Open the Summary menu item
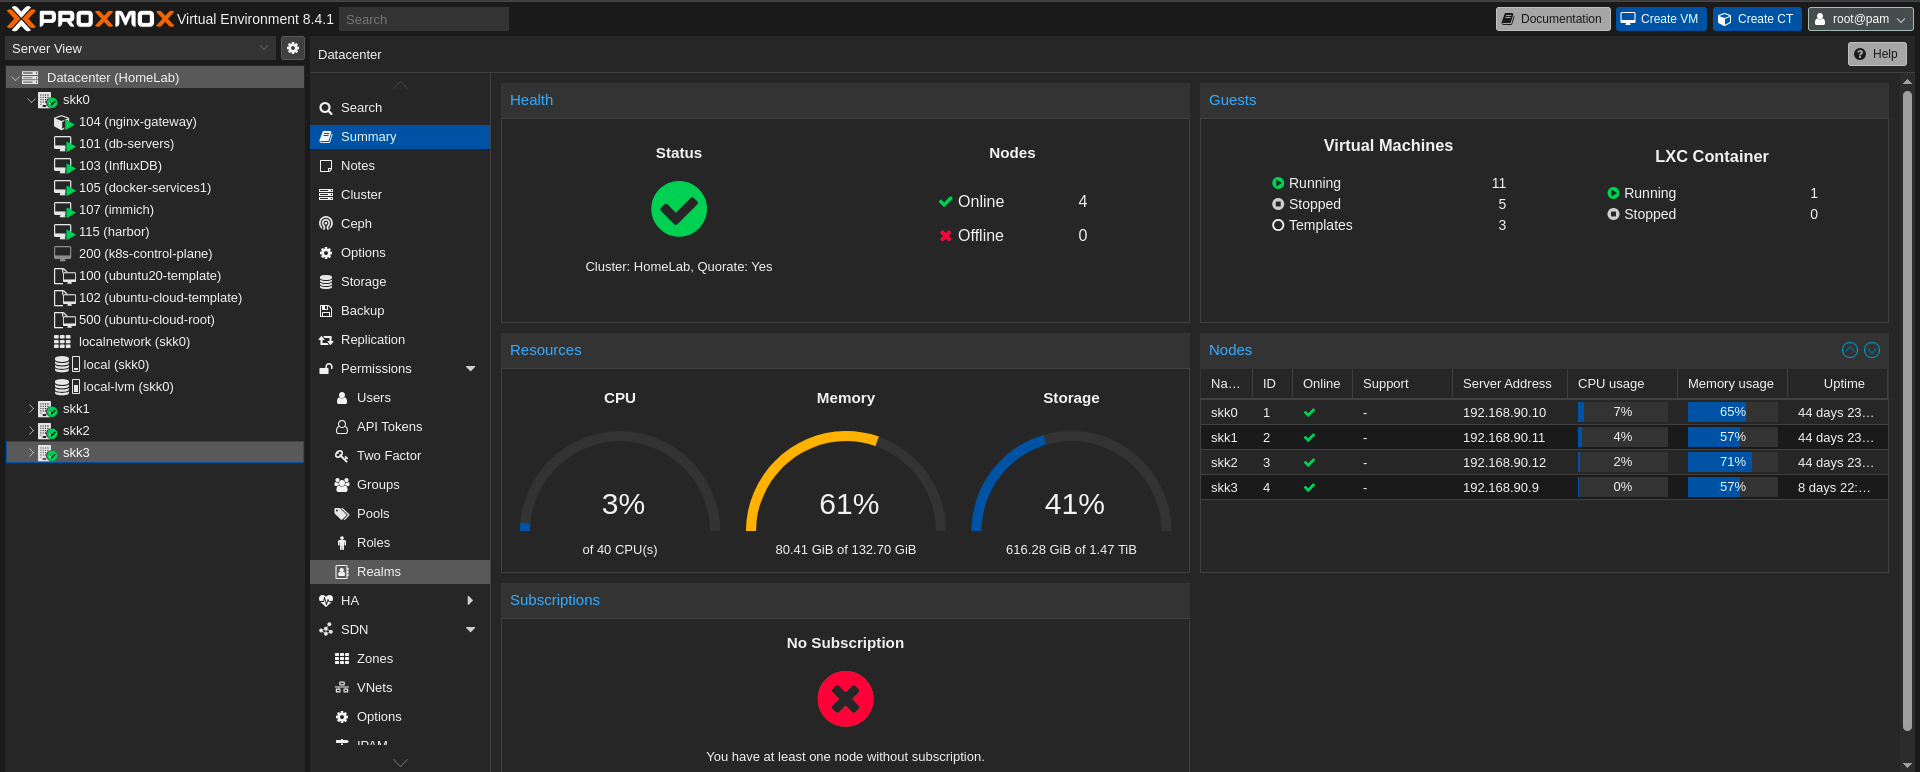 [x=400, y=137]
